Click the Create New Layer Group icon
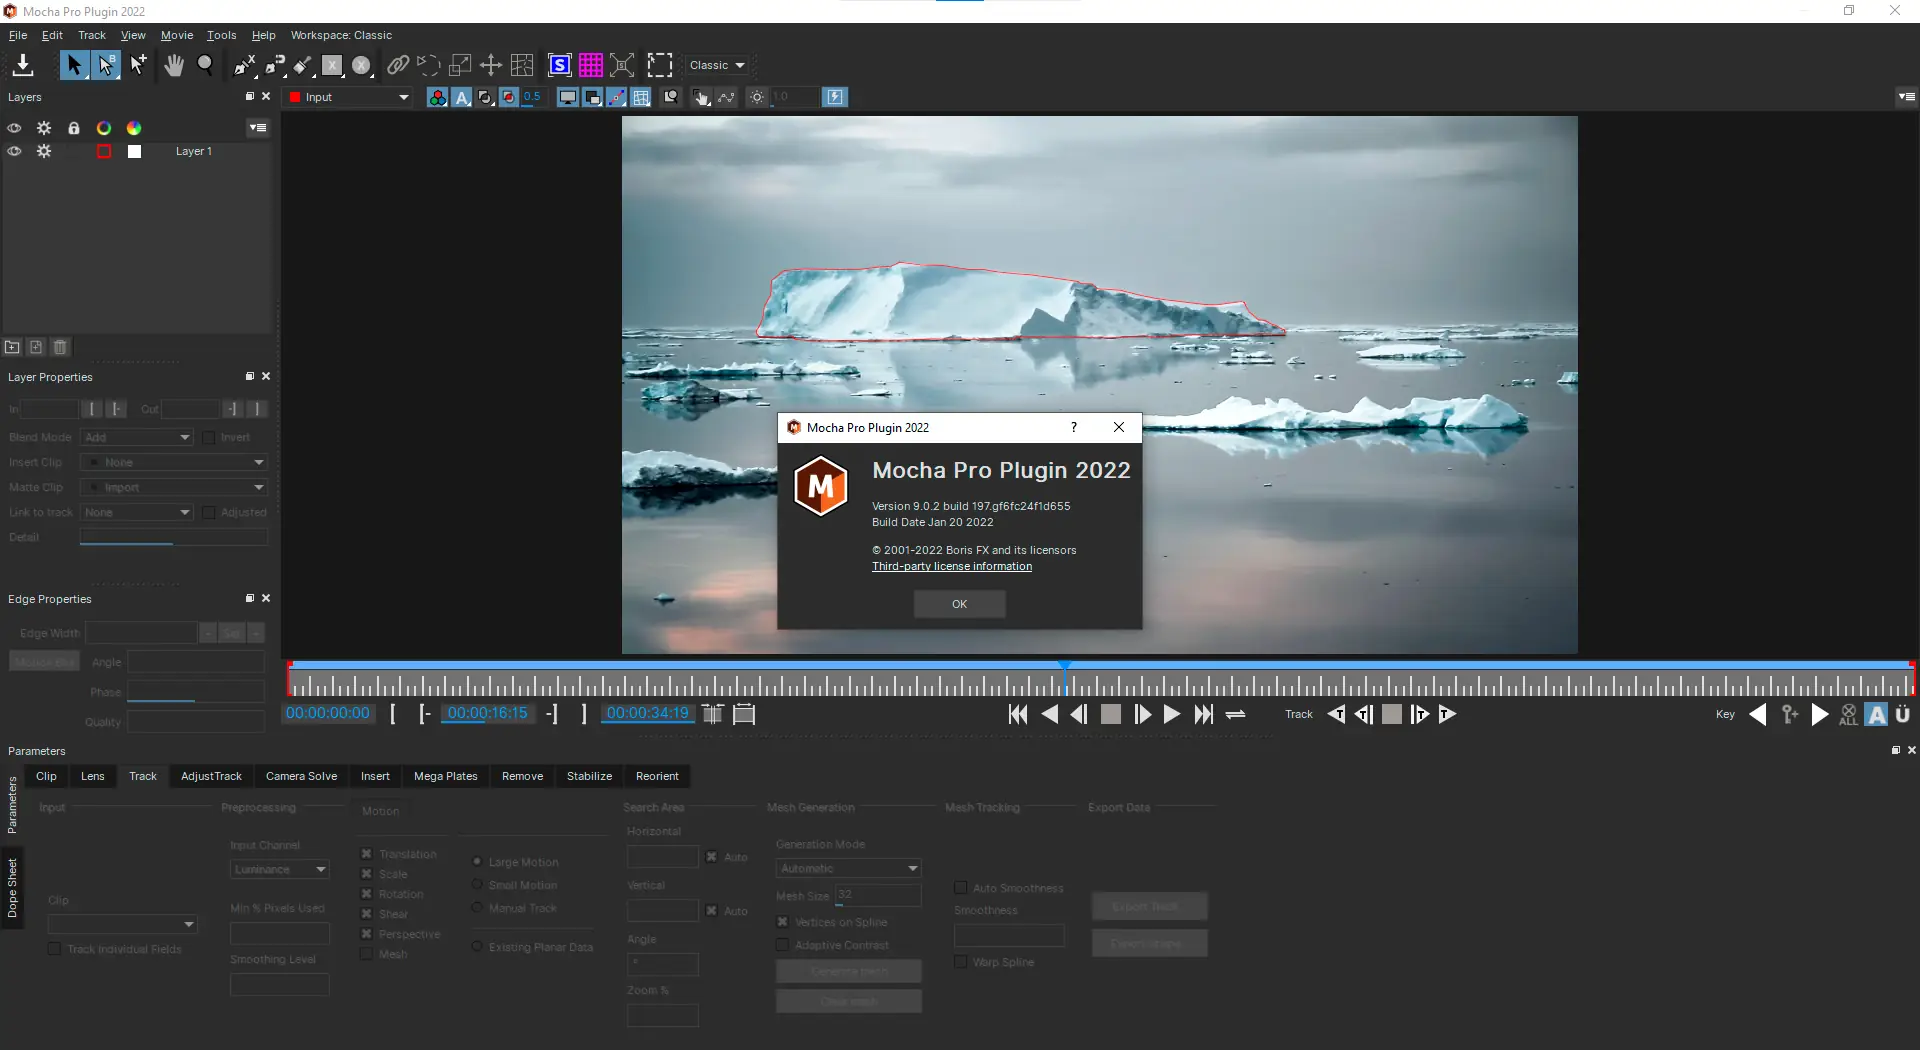This screenshot has height=1050, width=1920. 12,347
